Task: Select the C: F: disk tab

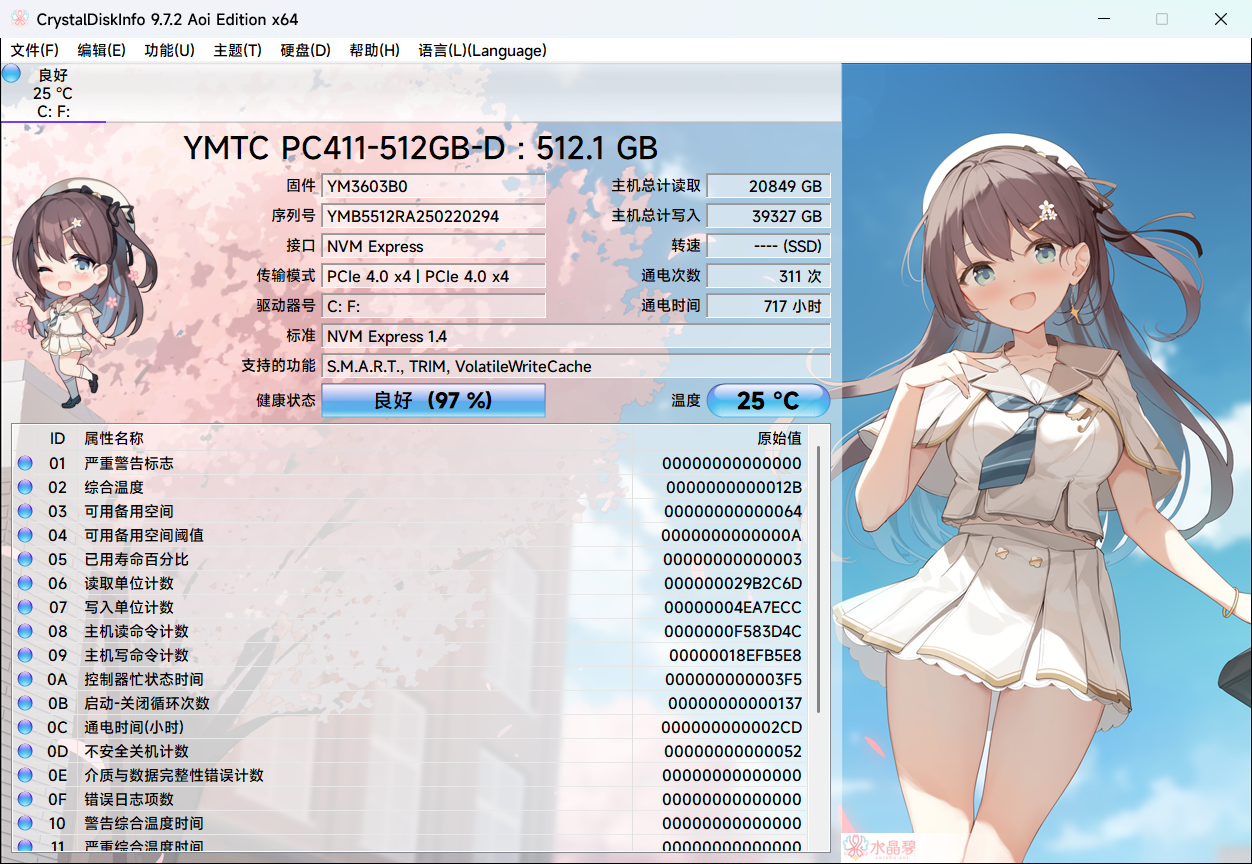Action: (x=53, y=94)
